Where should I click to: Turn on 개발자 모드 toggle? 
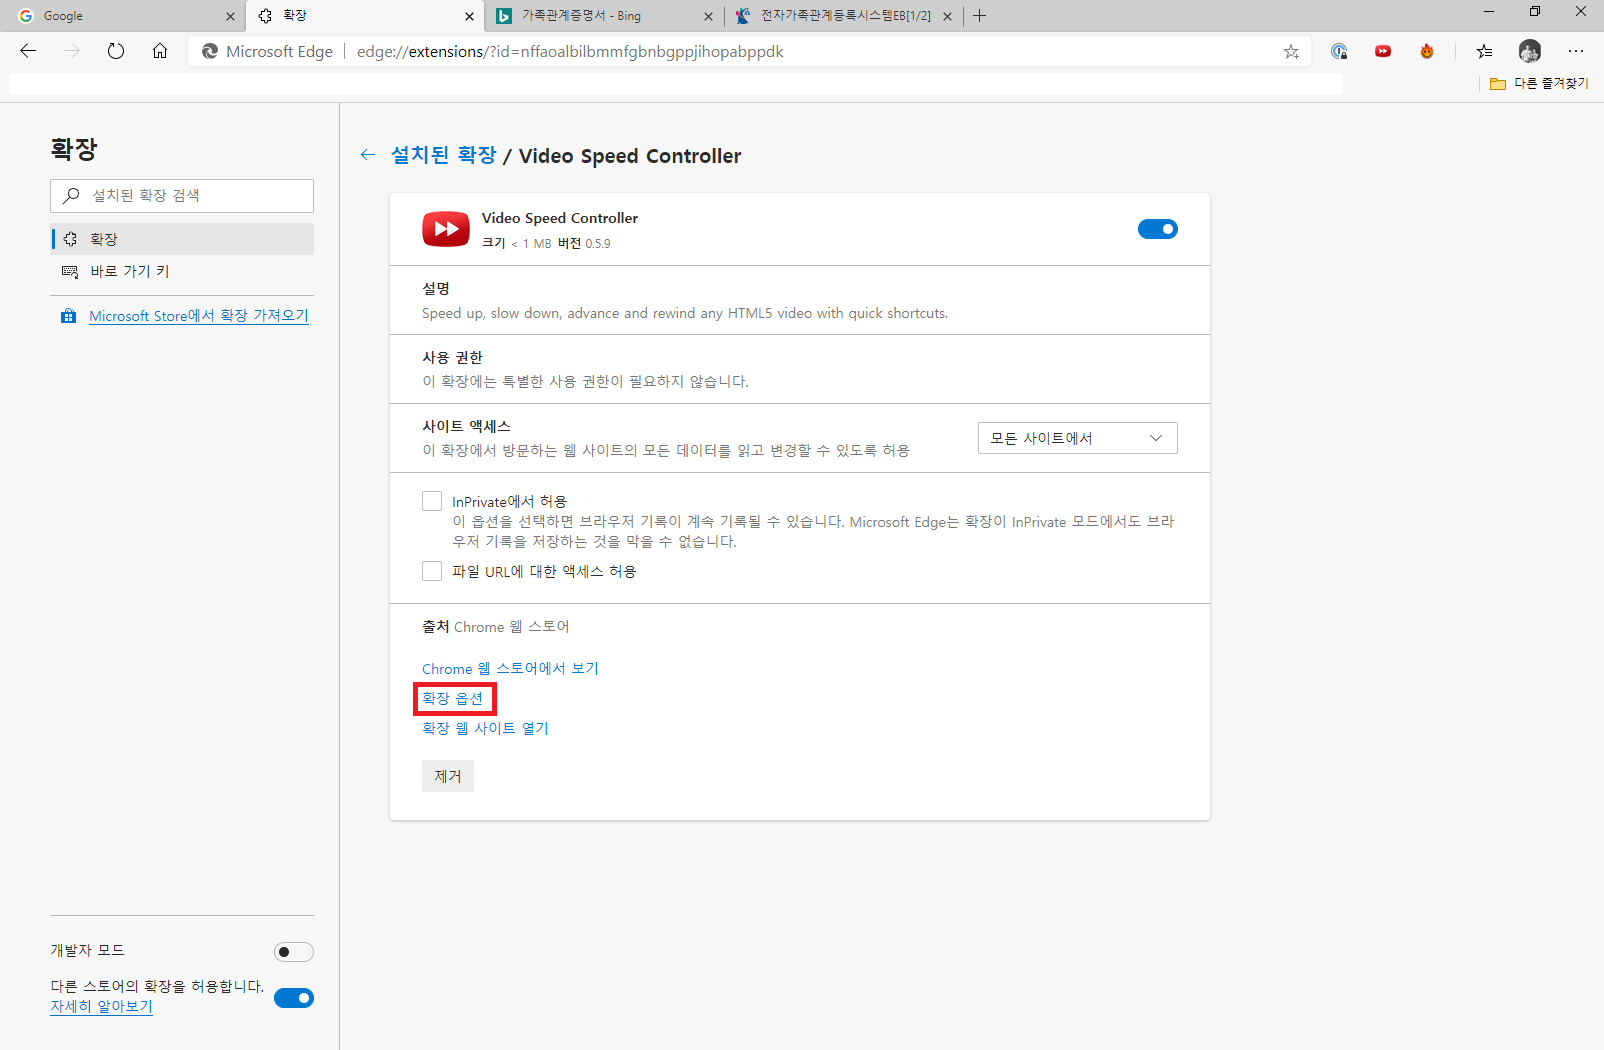point(294,952)
